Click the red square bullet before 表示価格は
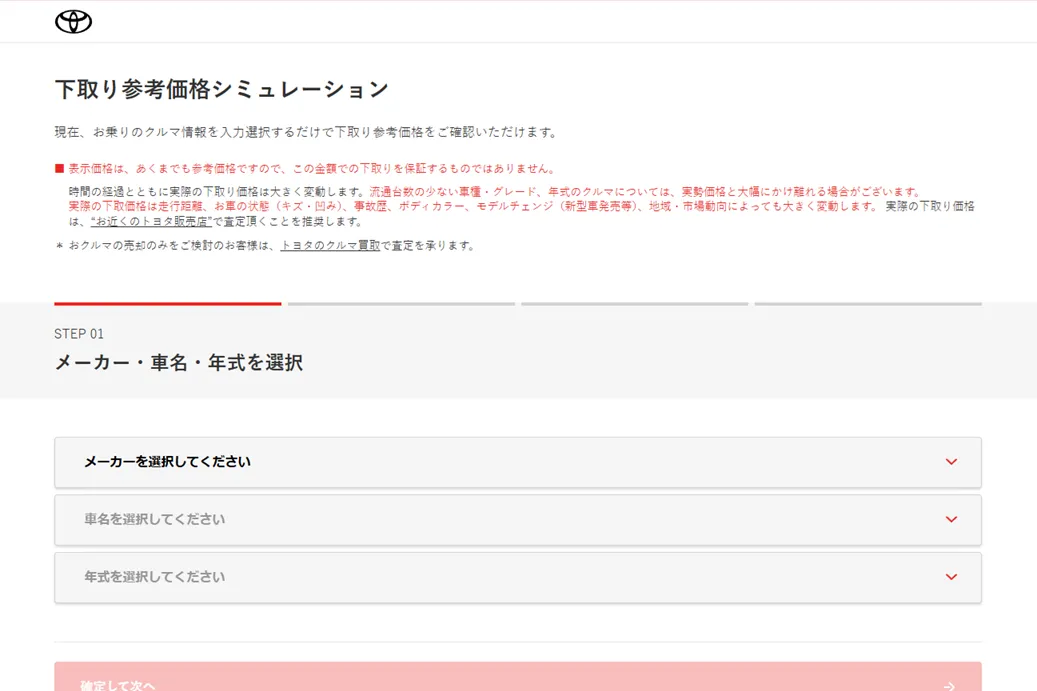This screenshot has width=1037, height=691. (60, 169)
